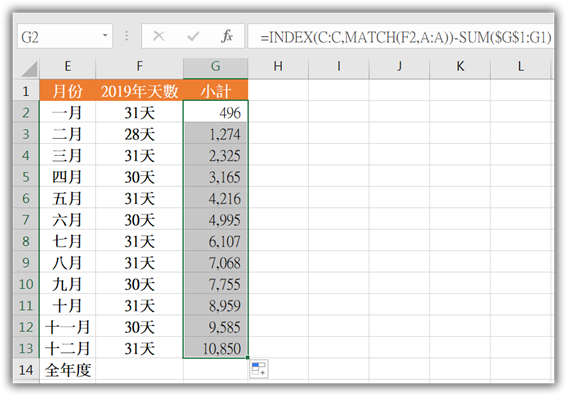Select cell containing 十一月
This screenshot has height=396, width=567.
pyautogui.click(x=67, y=327)
